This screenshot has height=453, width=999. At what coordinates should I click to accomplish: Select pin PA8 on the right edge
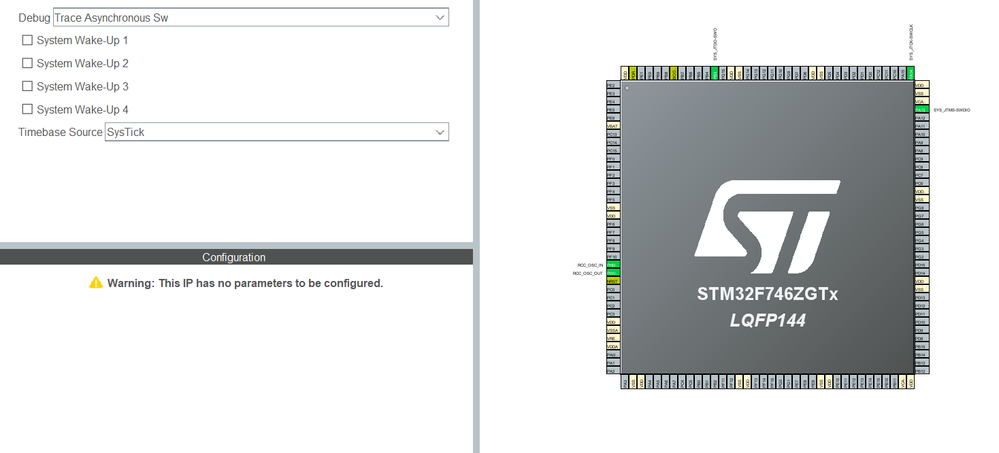(x=921, y=150)
